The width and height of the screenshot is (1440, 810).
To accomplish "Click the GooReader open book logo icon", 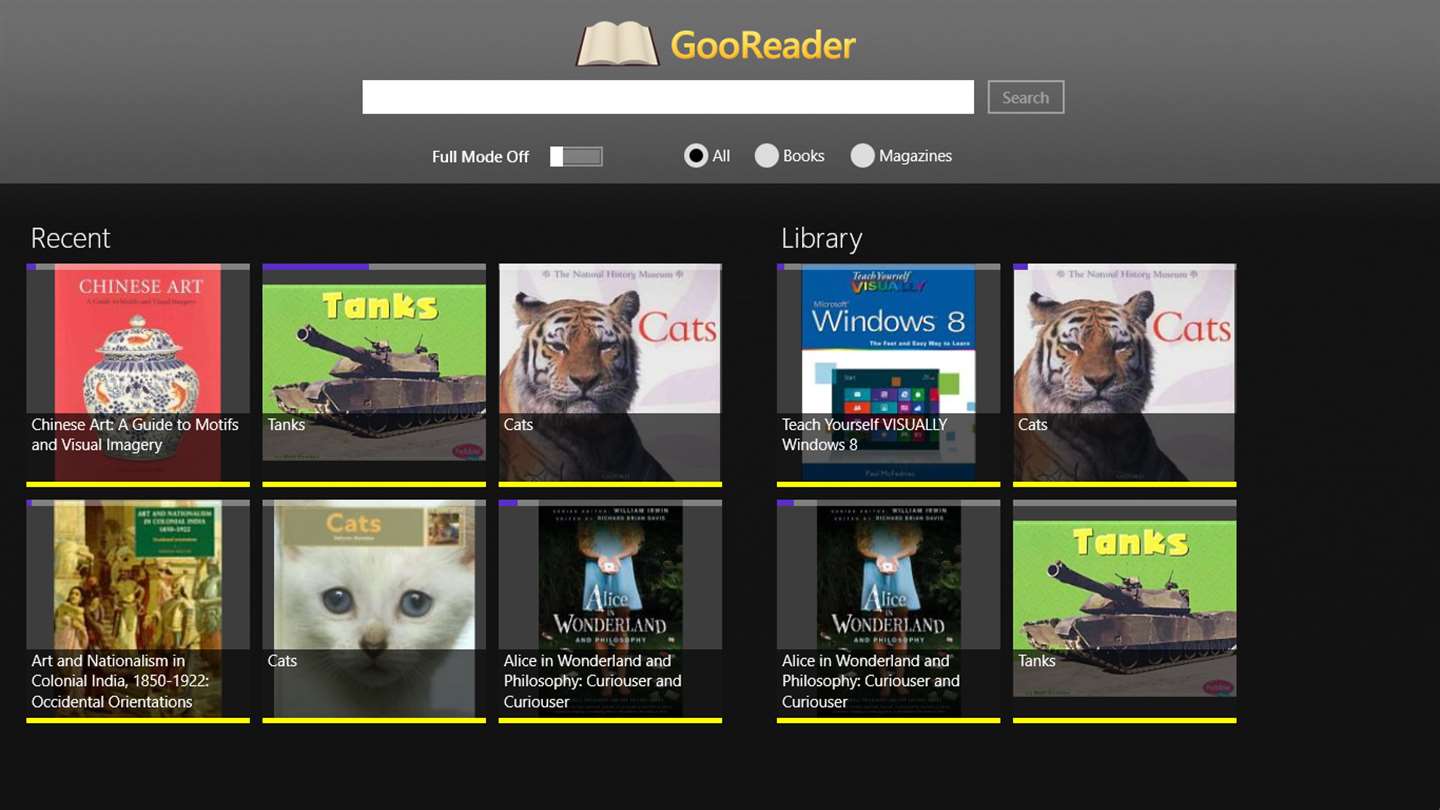I will pos(617,44).
